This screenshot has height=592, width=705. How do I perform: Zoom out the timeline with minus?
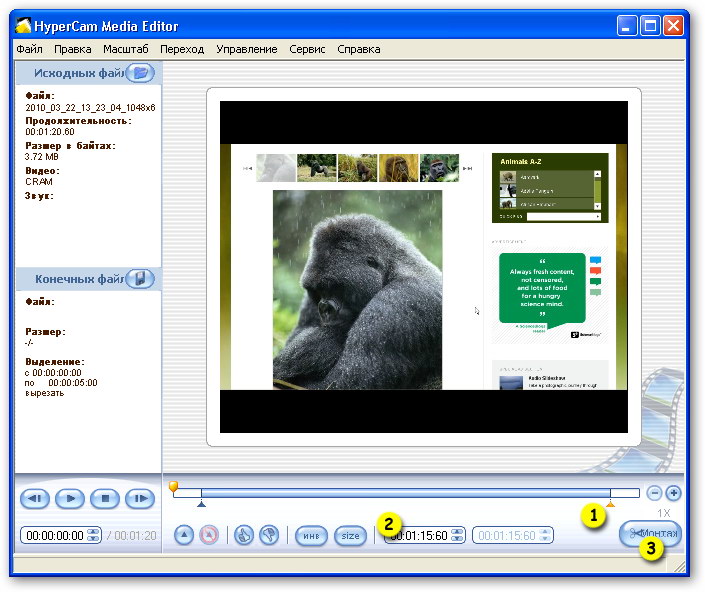click(654, 493)
